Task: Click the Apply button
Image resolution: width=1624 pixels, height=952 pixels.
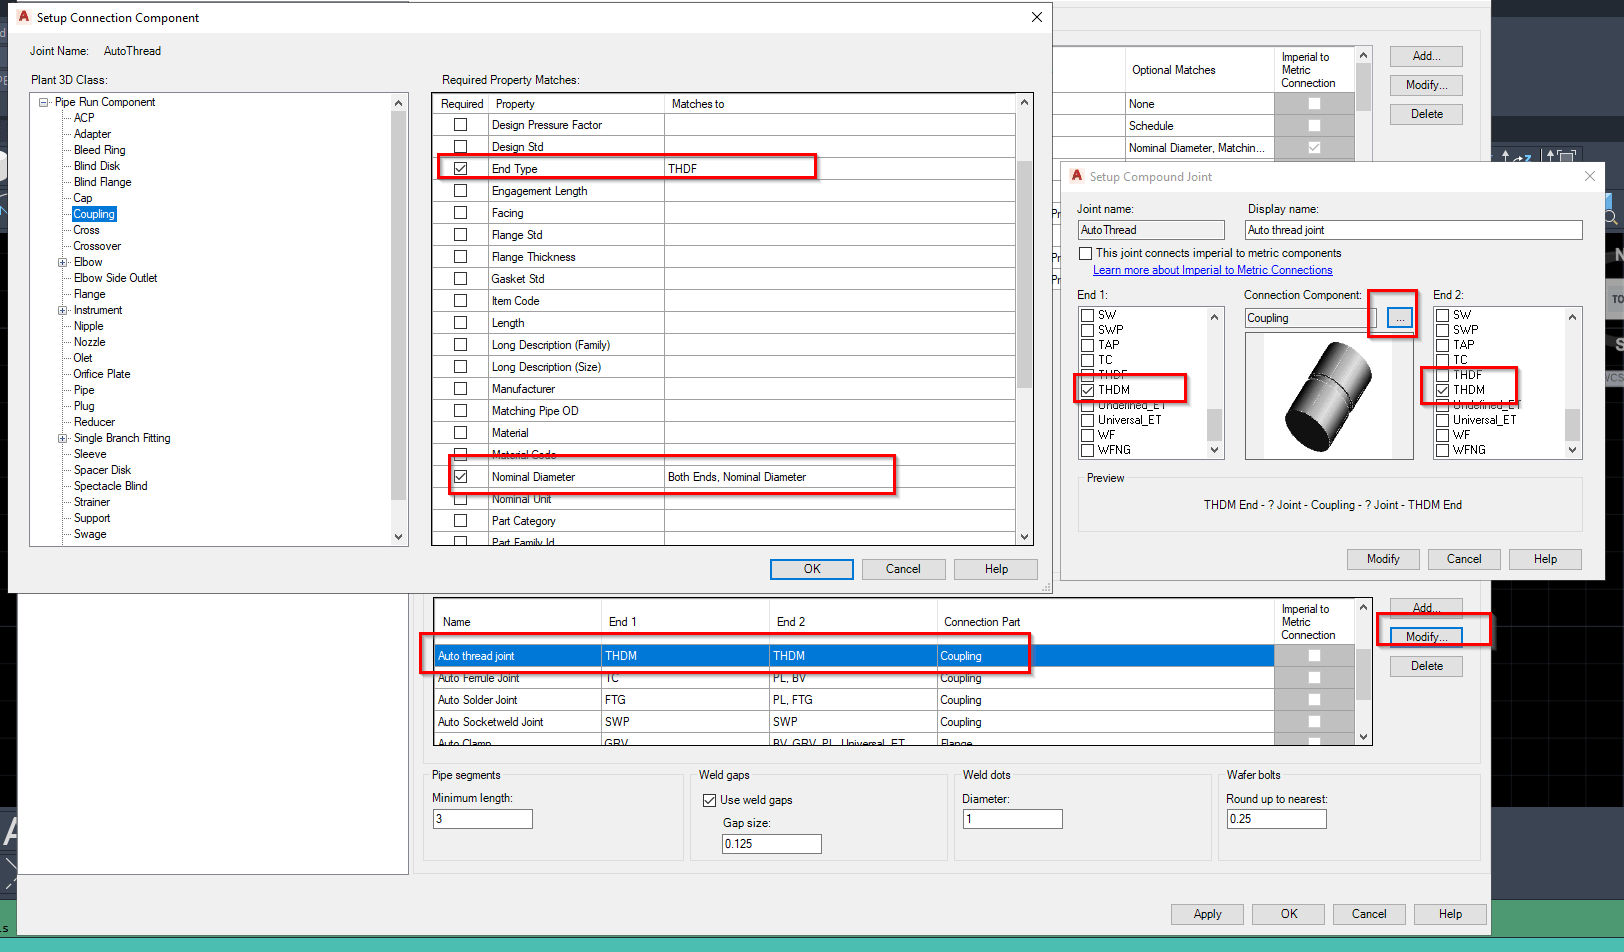Action: coord(1207,913)
